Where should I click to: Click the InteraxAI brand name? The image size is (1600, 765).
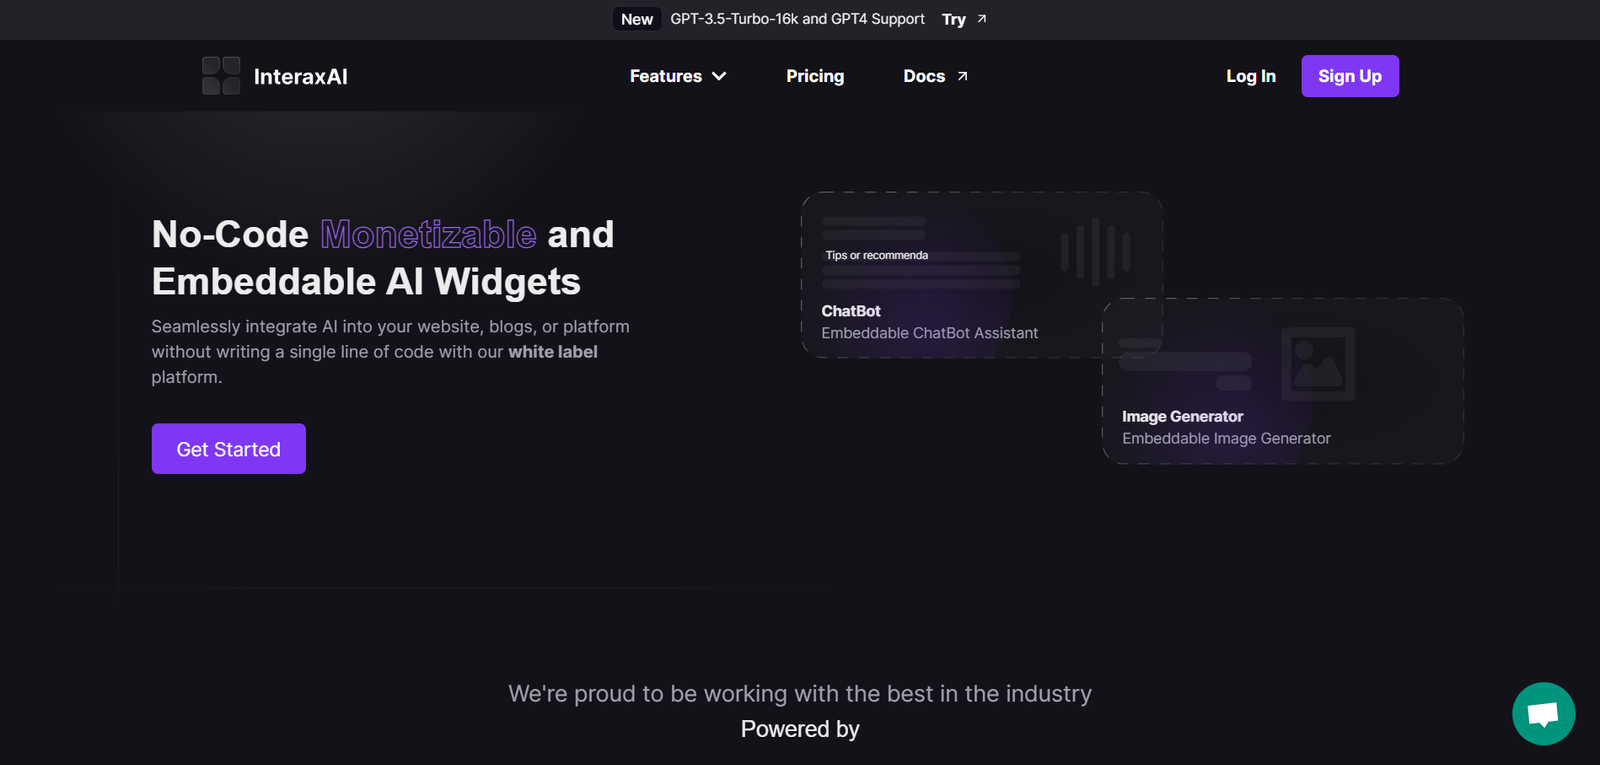tap(301, 77)
